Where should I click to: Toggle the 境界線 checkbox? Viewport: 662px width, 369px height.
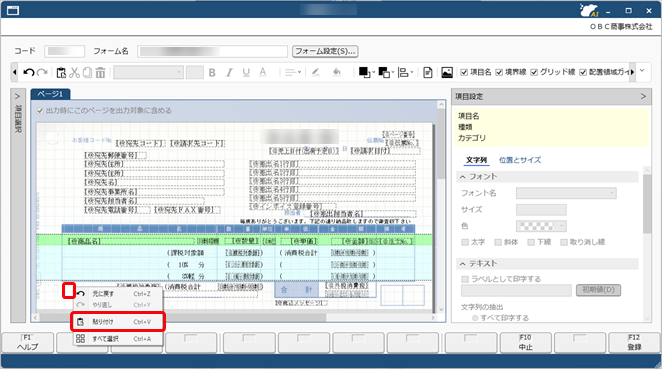click(x=499, y=73)
